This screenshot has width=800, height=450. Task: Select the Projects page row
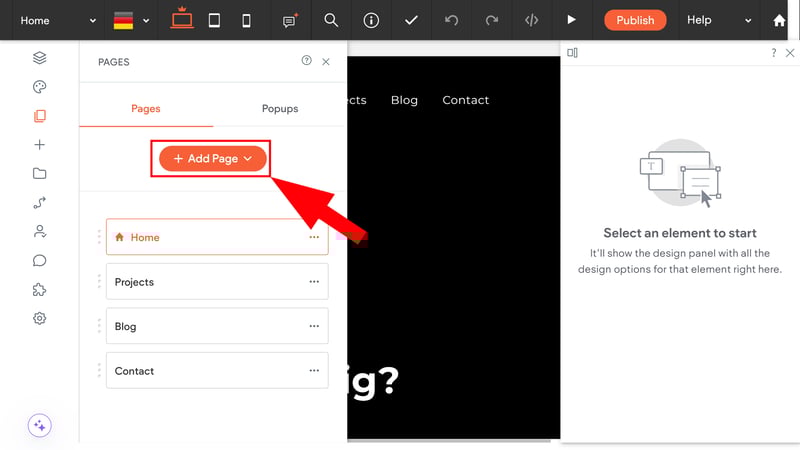pyautogui.click(x=217, y=282)
